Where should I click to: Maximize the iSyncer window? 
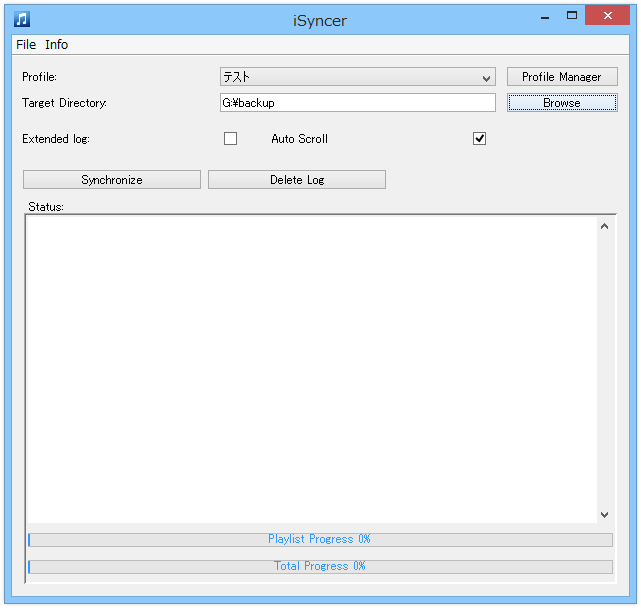point(572,16)
